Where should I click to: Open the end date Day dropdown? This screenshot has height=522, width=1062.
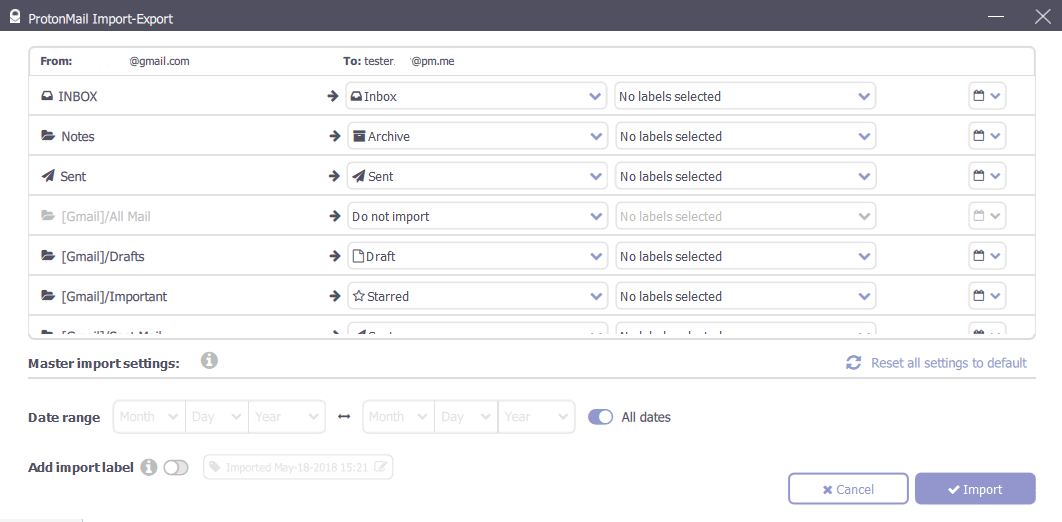(x=466, y=416)
